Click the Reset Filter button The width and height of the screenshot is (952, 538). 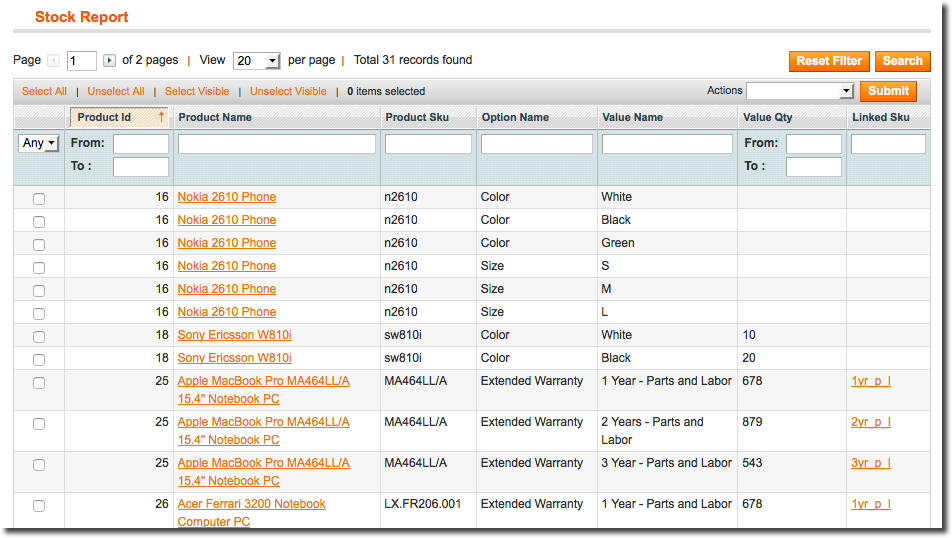point(829,61)
